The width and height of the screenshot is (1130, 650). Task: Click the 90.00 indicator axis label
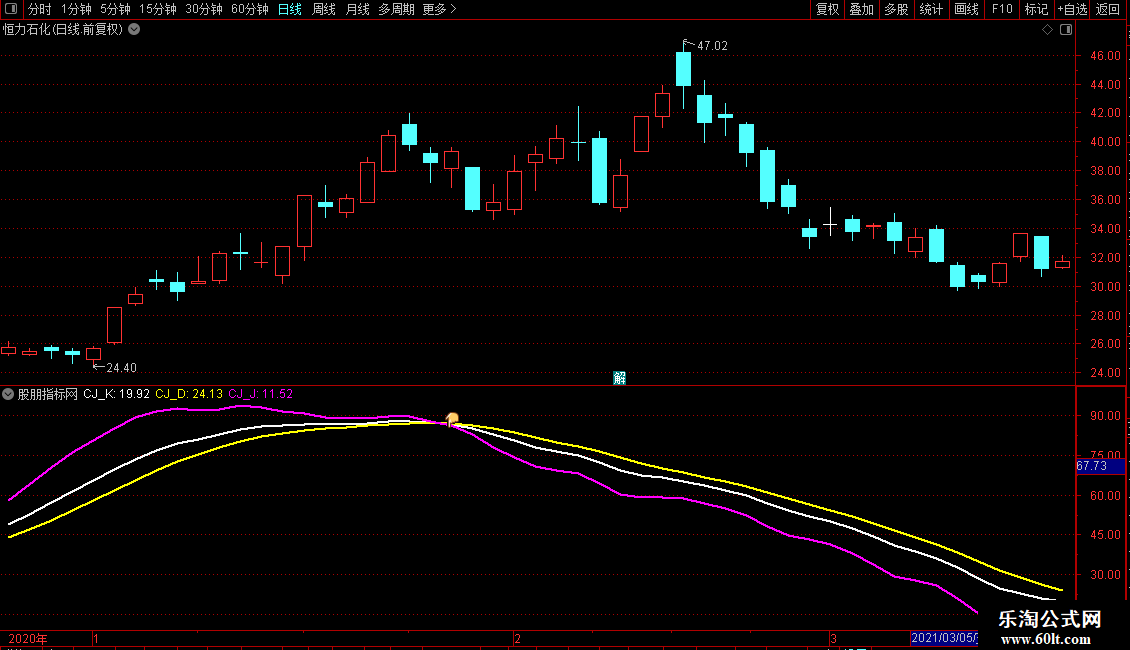click(x=1105, y=416)
